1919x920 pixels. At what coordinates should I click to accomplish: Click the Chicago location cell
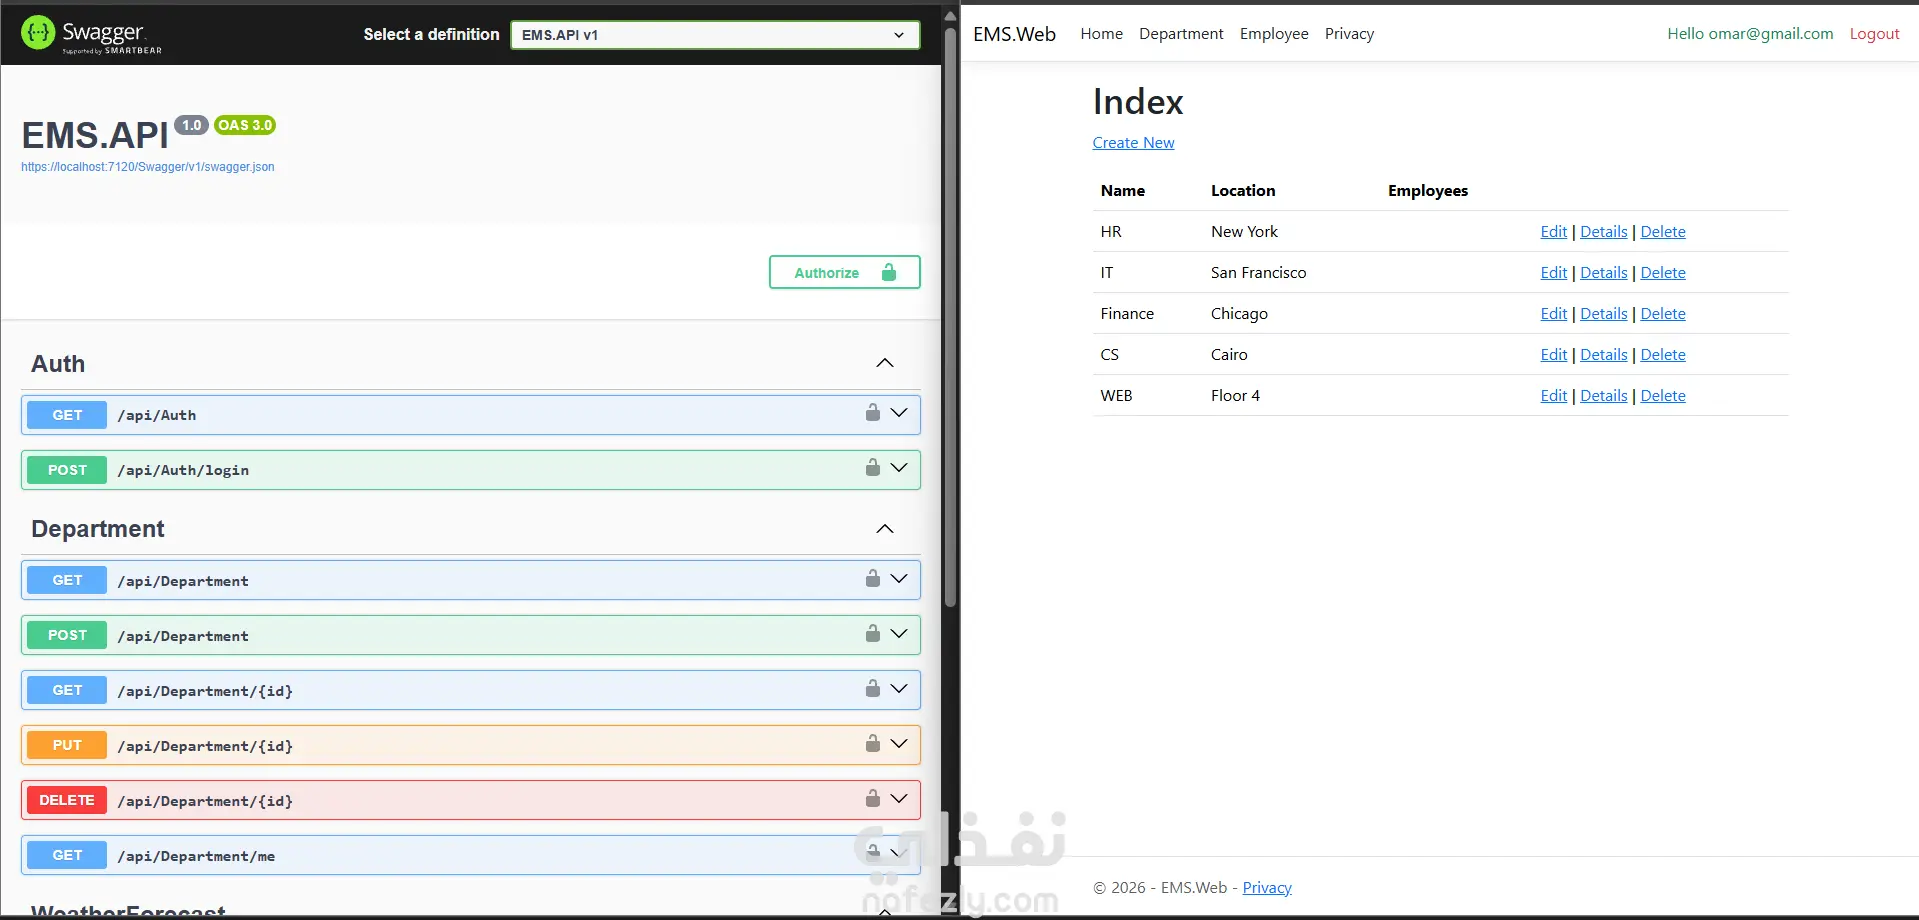tap(1239, 314)
